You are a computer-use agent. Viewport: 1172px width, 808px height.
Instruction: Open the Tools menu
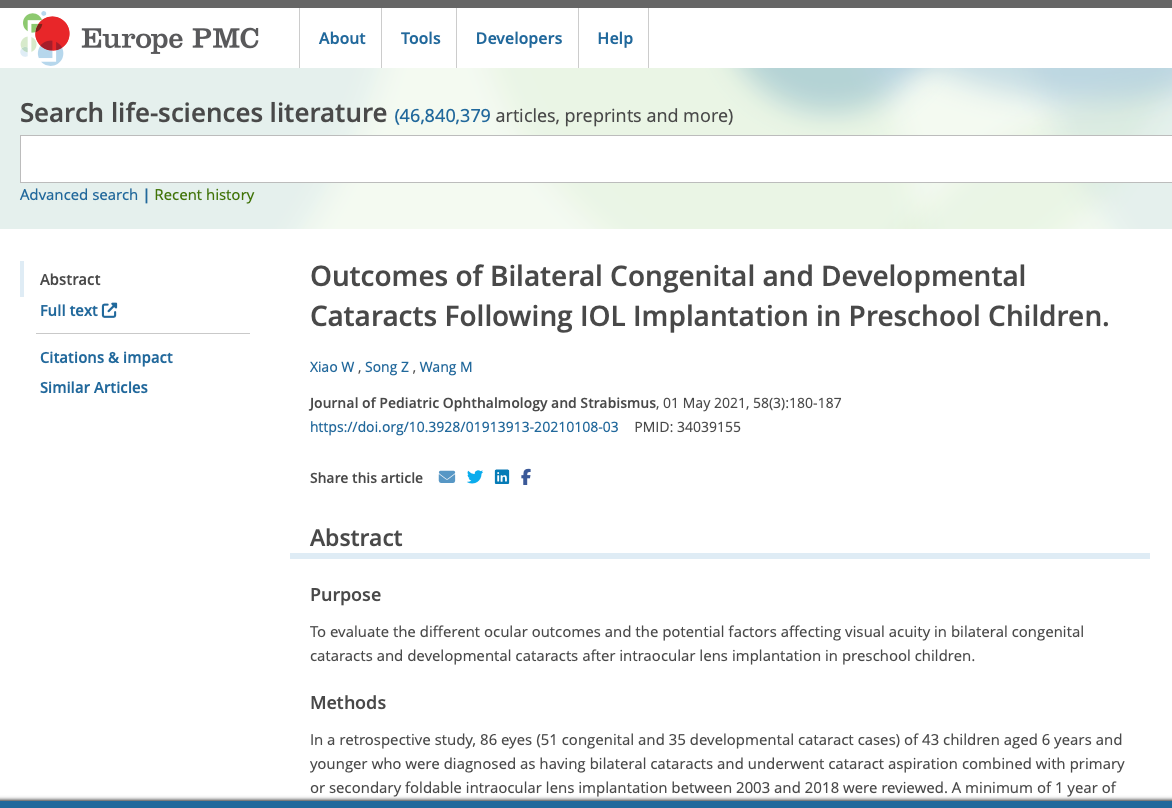[420, 38]
